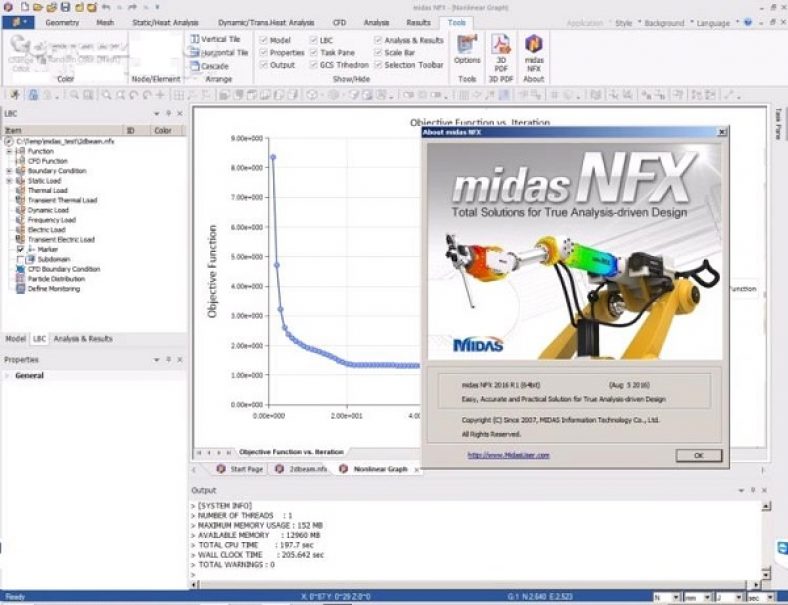Switch to the Geometry ribbon tab
The width and height of the screenshot is (788, 605).
62,23
